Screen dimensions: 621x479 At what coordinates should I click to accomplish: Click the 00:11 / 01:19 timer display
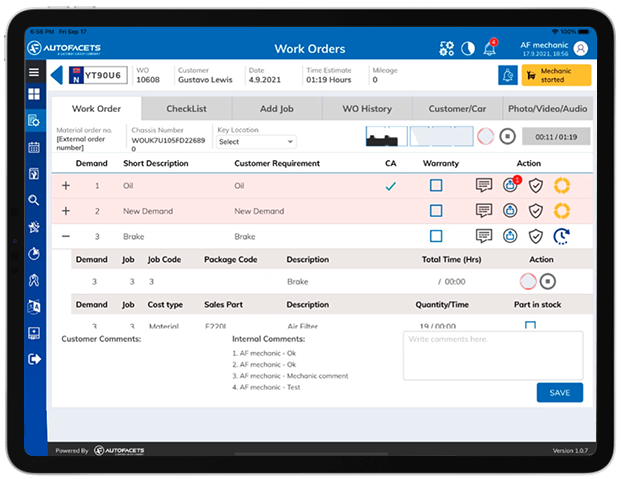point(556,137)
